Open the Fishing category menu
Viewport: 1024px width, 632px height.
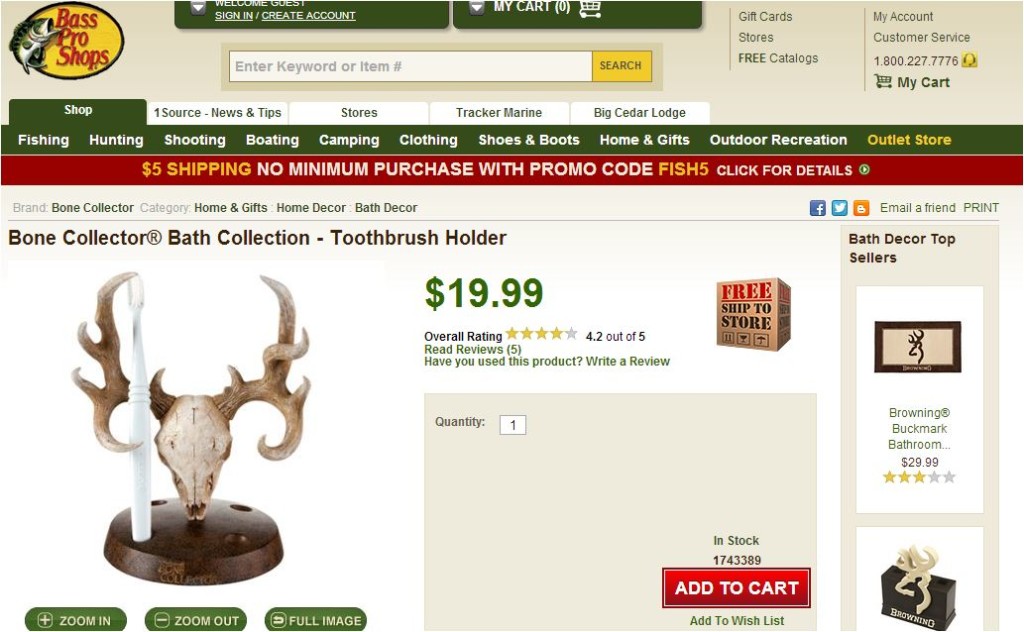43,140
